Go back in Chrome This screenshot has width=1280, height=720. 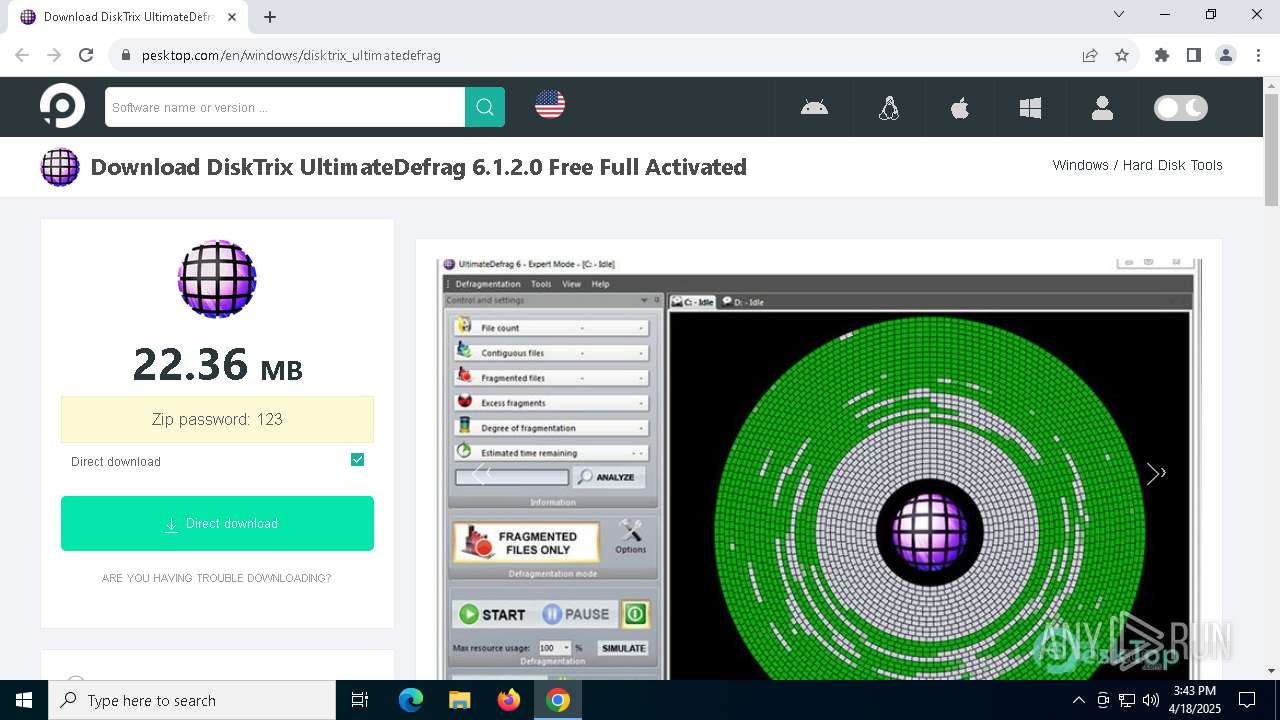point(22,55)
